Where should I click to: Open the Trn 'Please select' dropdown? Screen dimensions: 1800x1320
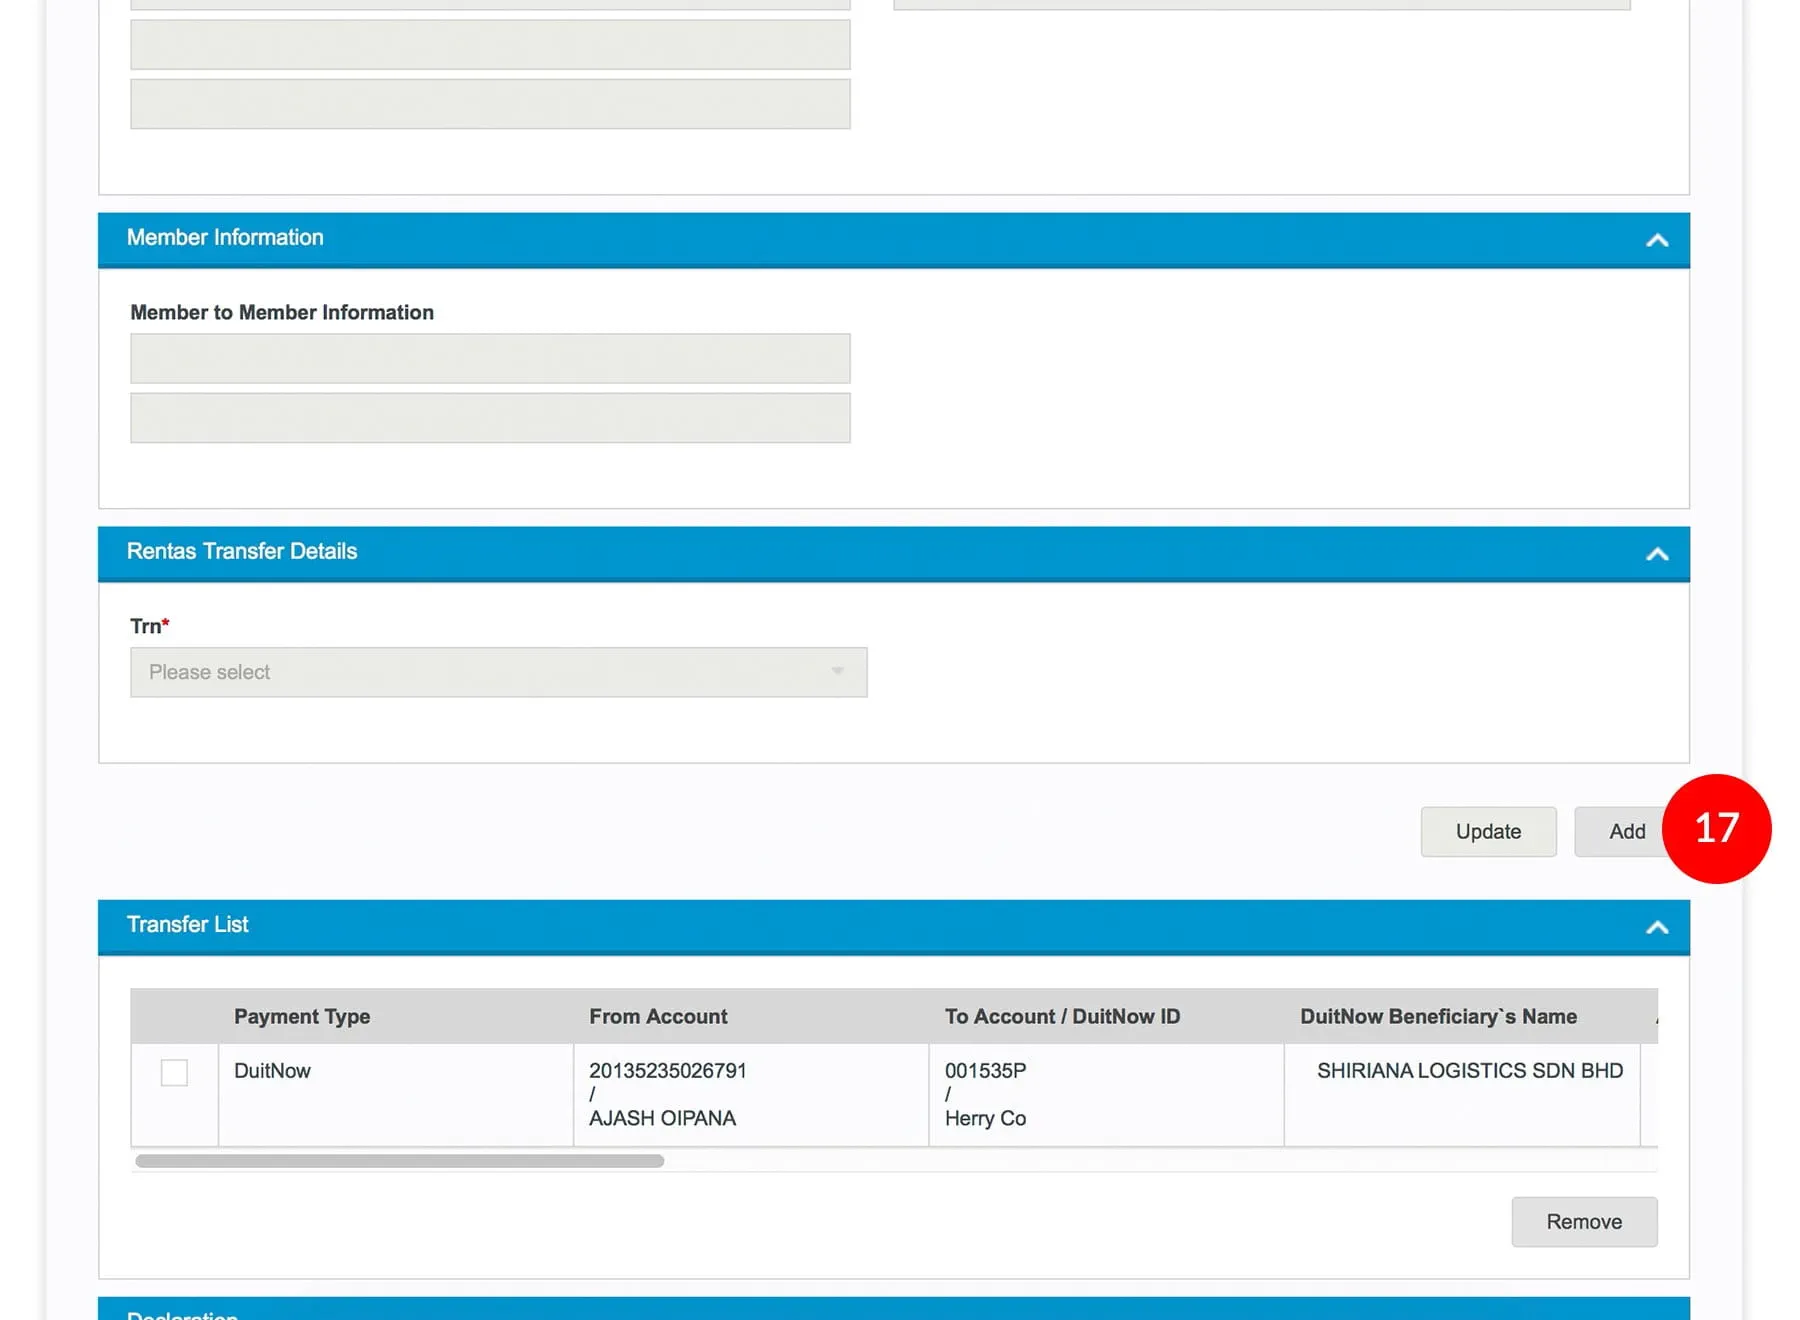click(498, 672)
